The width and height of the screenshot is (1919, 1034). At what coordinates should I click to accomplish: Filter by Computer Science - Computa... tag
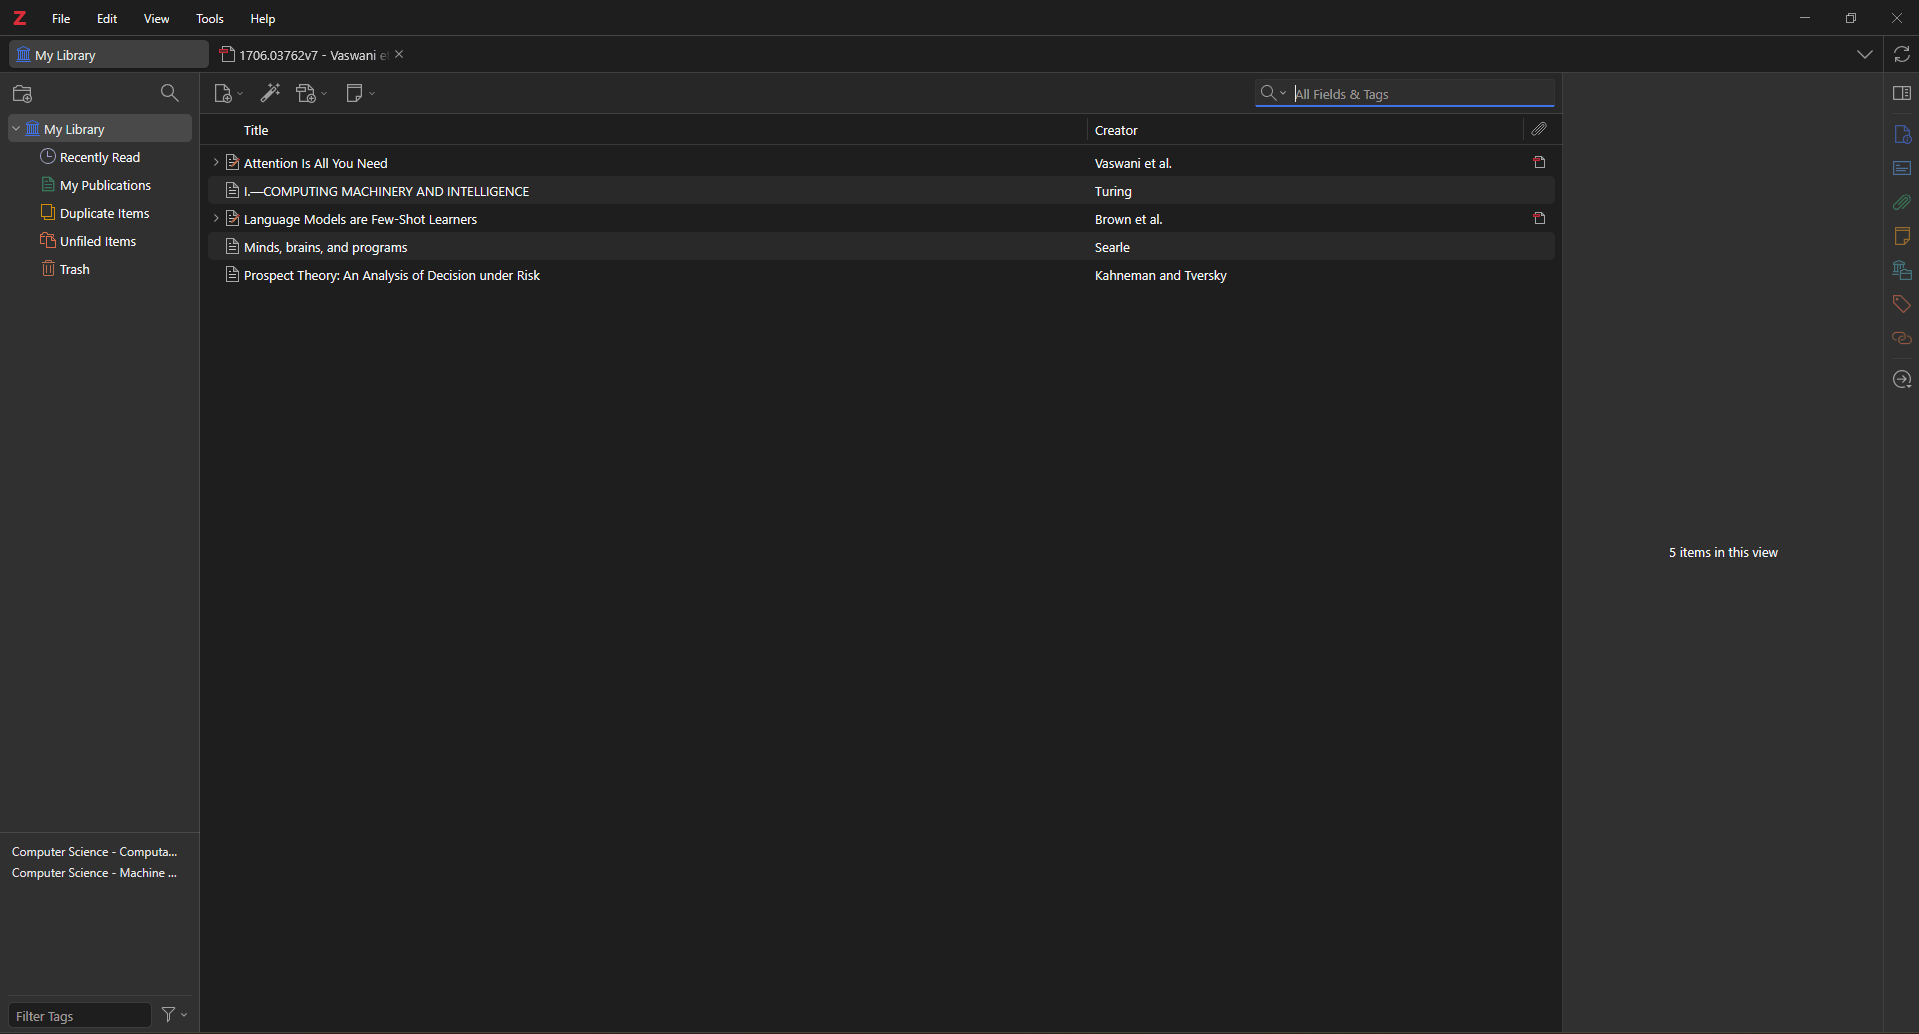pos(95,852)
